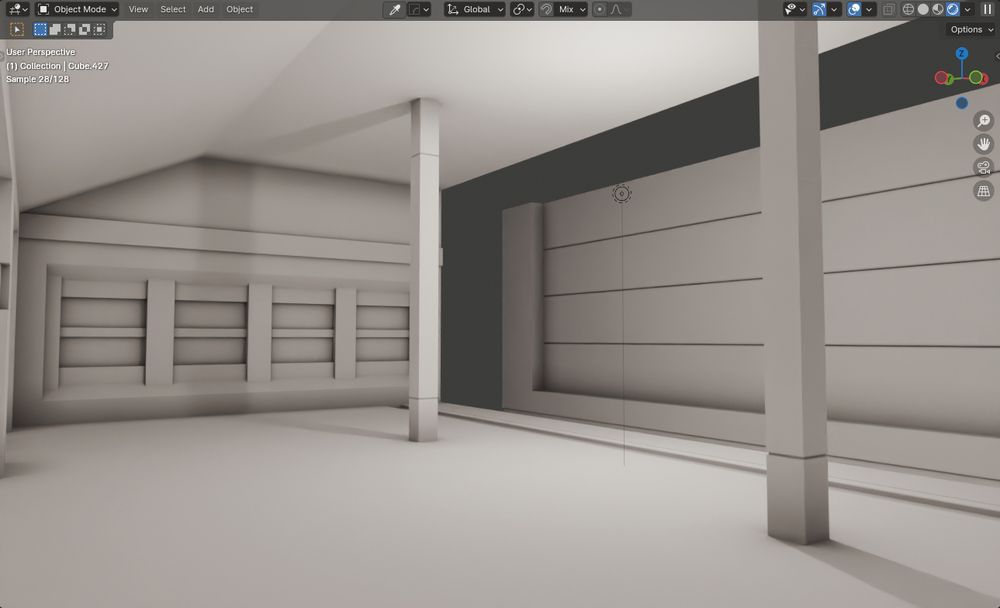Open the Select menu
Viewport: 1000px width, 608px height.
pyautogui.click(x=173, y=9)
